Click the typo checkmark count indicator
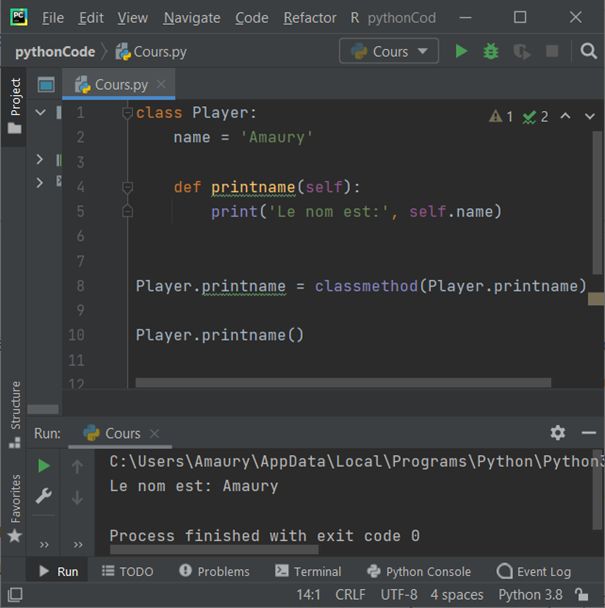The width and height of the screenshot is (605, 608). pyautogui.click(x=535, y=116)
